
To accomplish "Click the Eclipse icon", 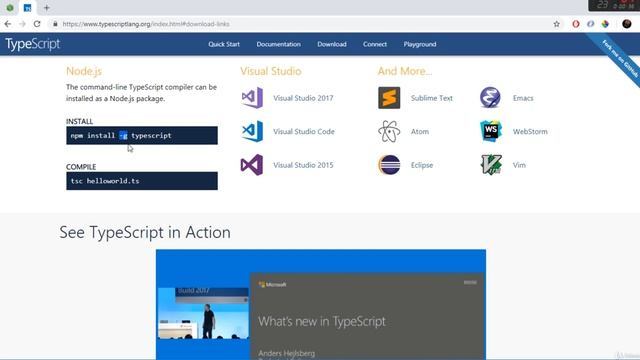I will click(389, 165).
